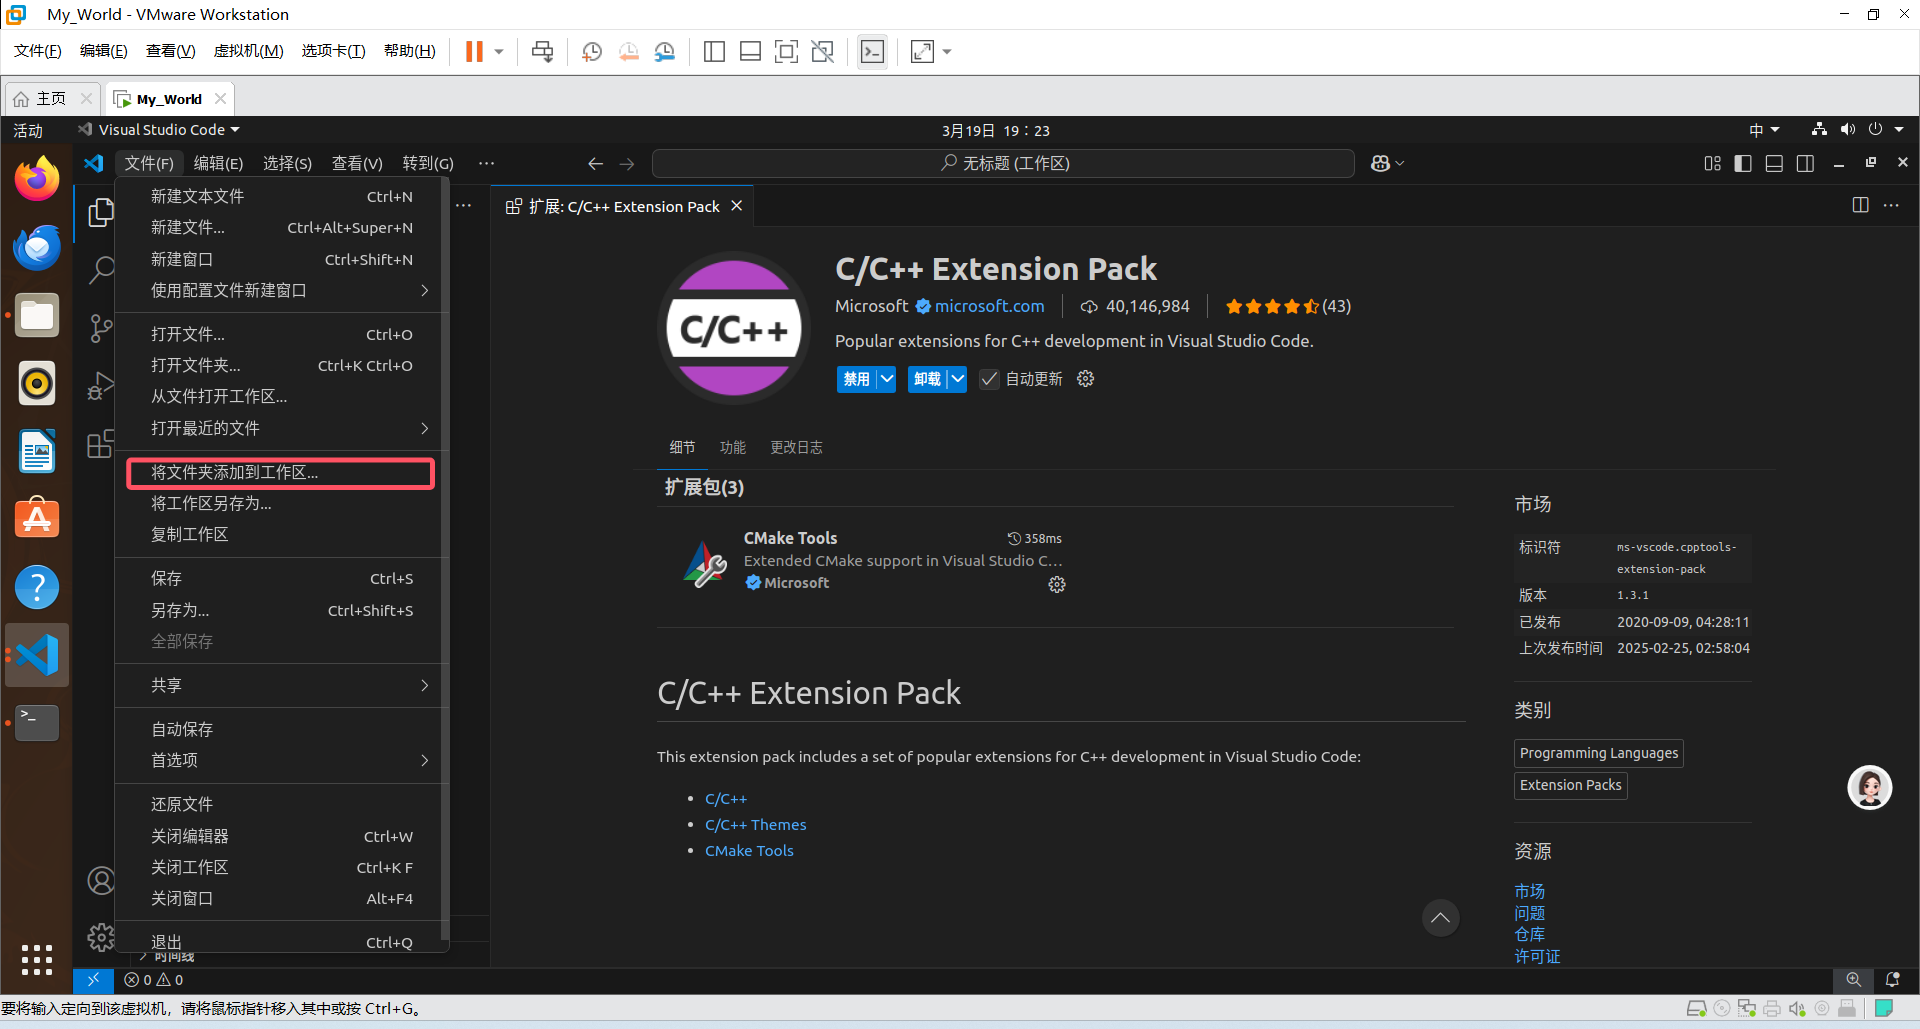The image size is (1920, 1029).
Task: Open the Manage gear in activity bar
Action: click(101, 937)
